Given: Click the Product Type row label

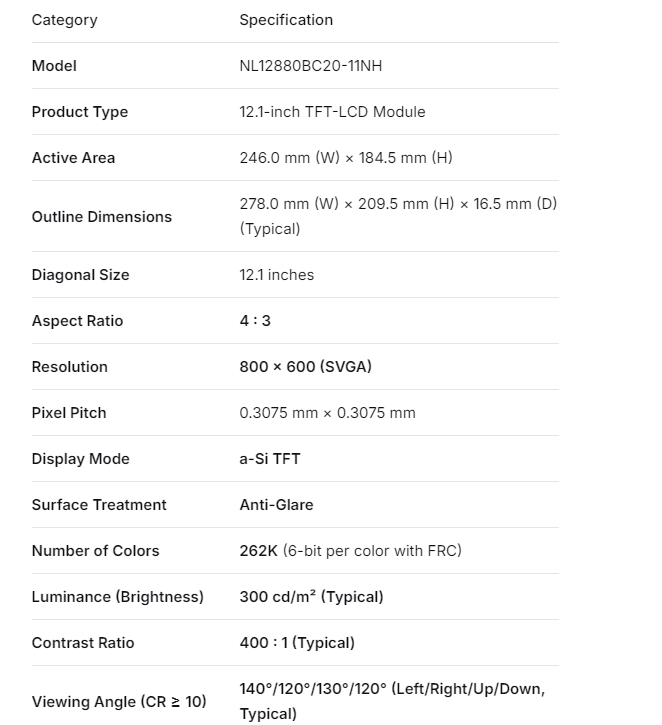Looking at the screenshot, I should (x=80, y=112).
